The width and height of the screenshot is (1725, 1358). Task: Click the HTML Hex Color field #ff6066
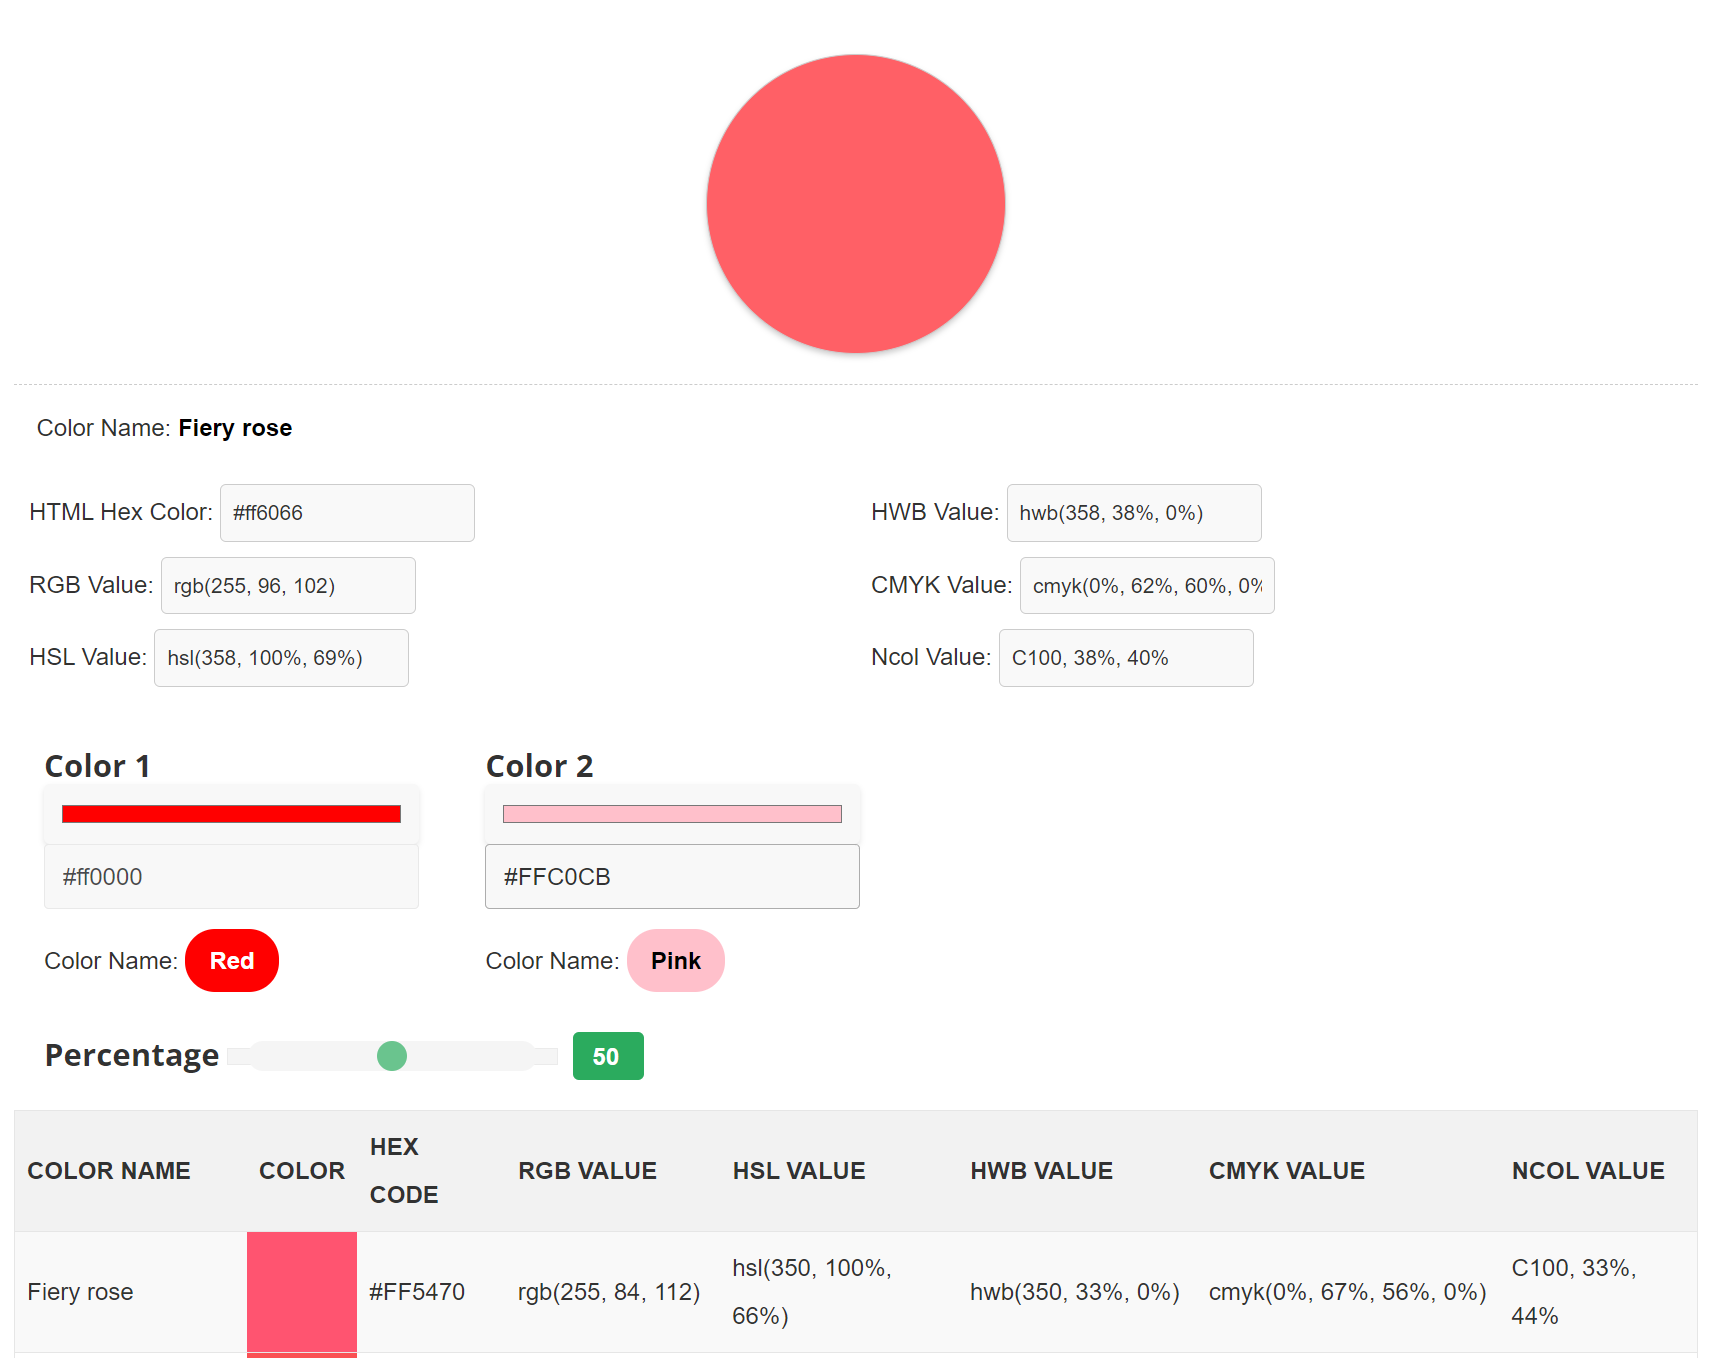[347, 513]
